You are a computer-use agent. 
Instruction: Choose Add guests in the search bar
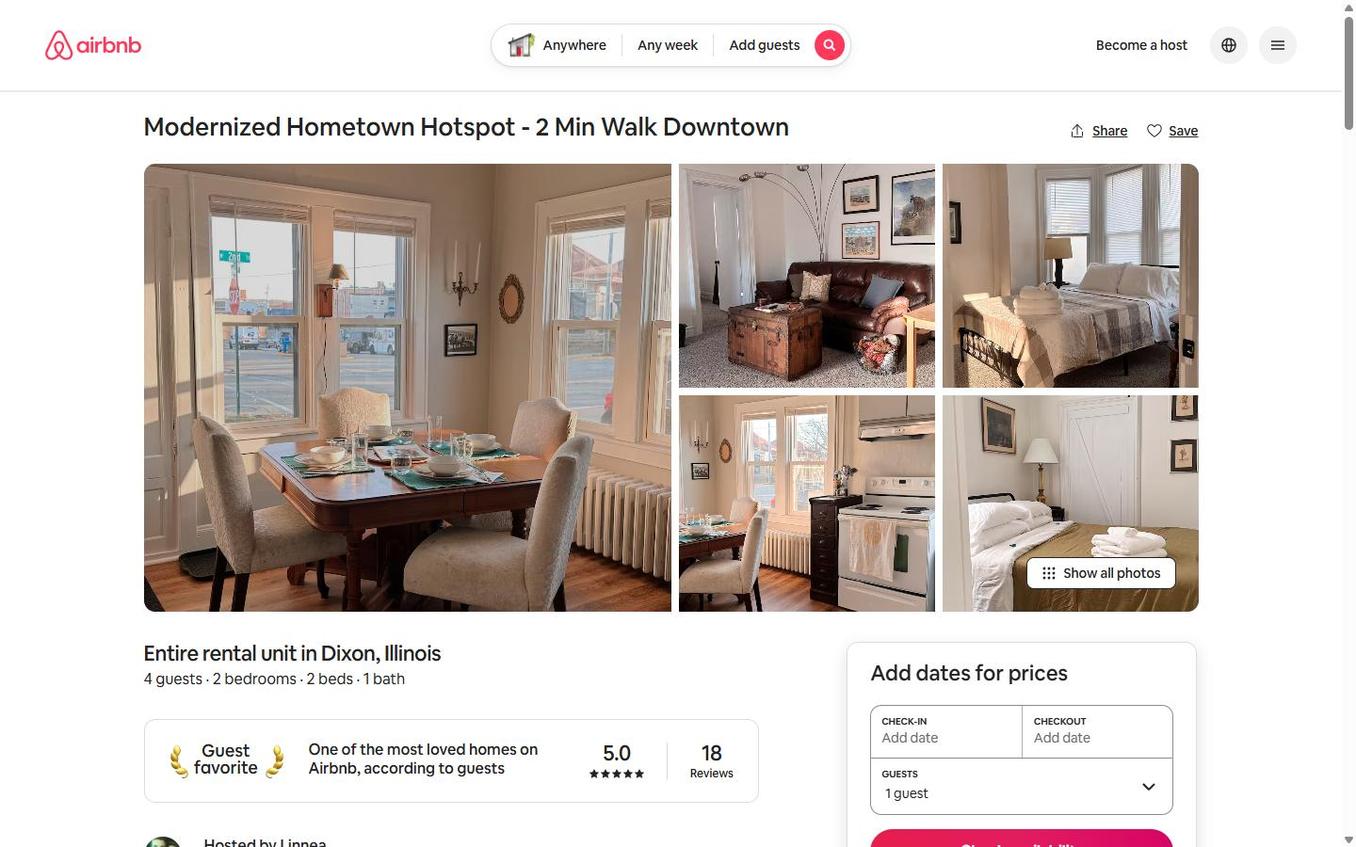click(764, 45)
